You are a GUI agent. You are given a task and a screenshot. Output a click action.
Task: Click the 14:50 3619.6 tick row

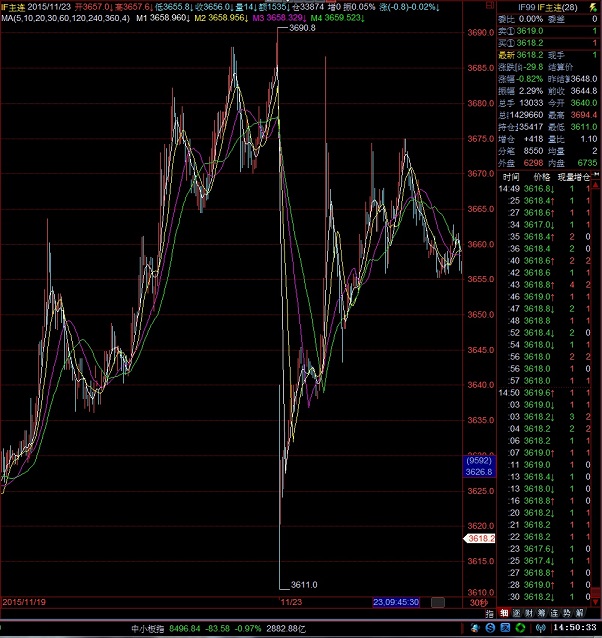tap(544, 393)
